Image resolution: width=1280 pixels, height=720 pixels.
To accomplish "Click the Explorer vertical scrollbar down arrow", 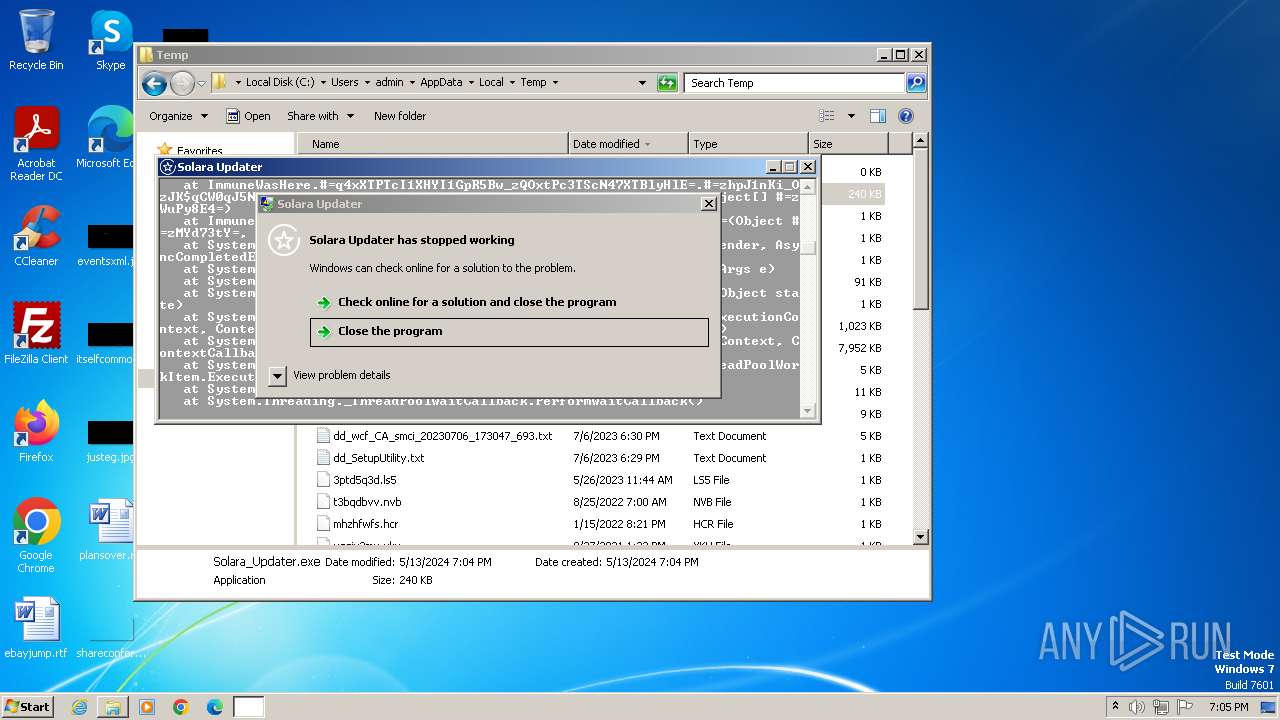I will pos(921,538).
